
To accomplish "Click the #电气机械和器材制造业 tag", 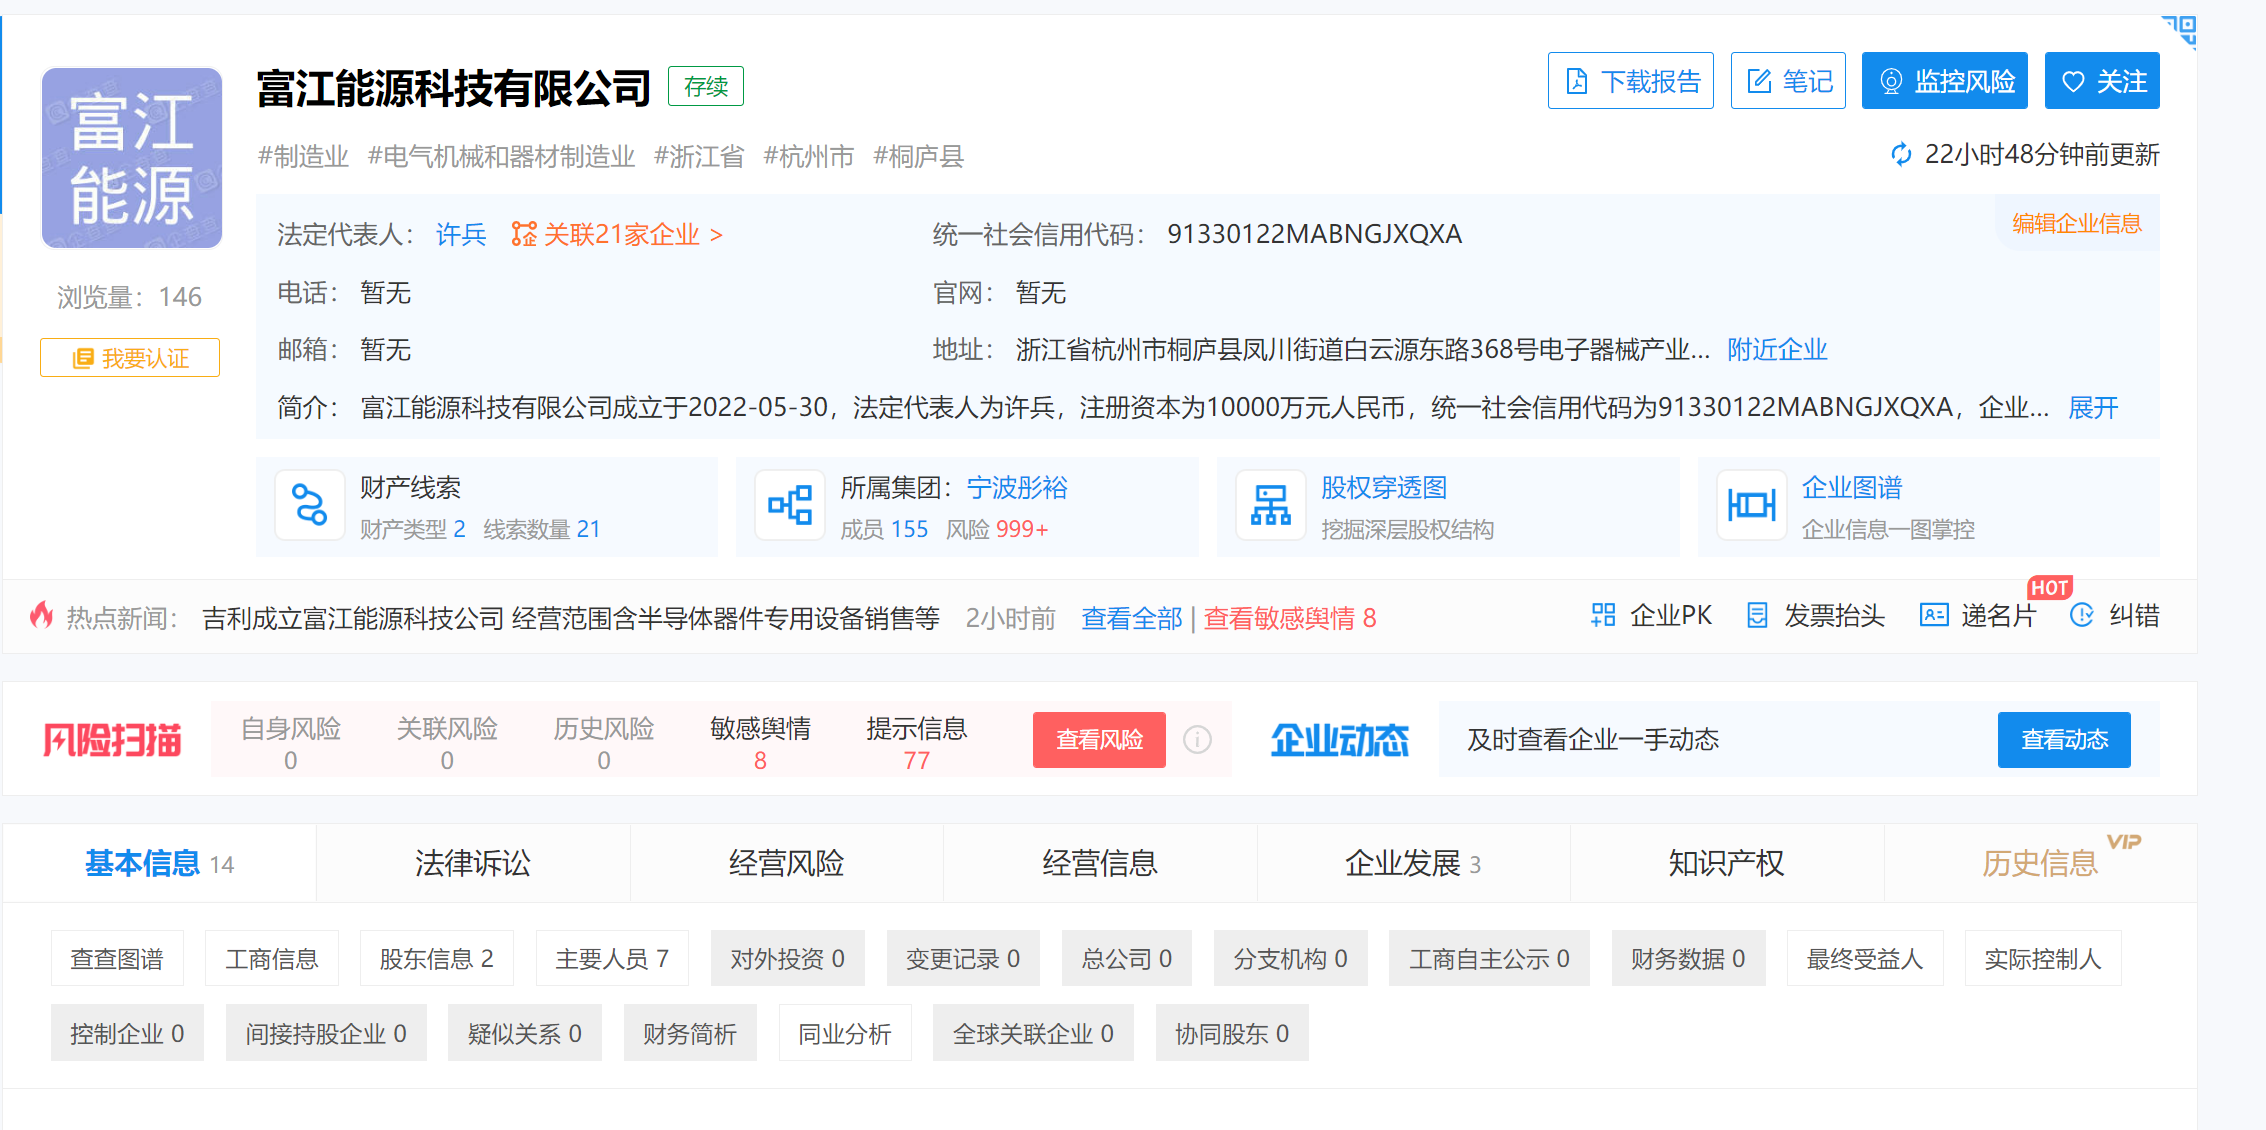I will [x=502, y=156].
